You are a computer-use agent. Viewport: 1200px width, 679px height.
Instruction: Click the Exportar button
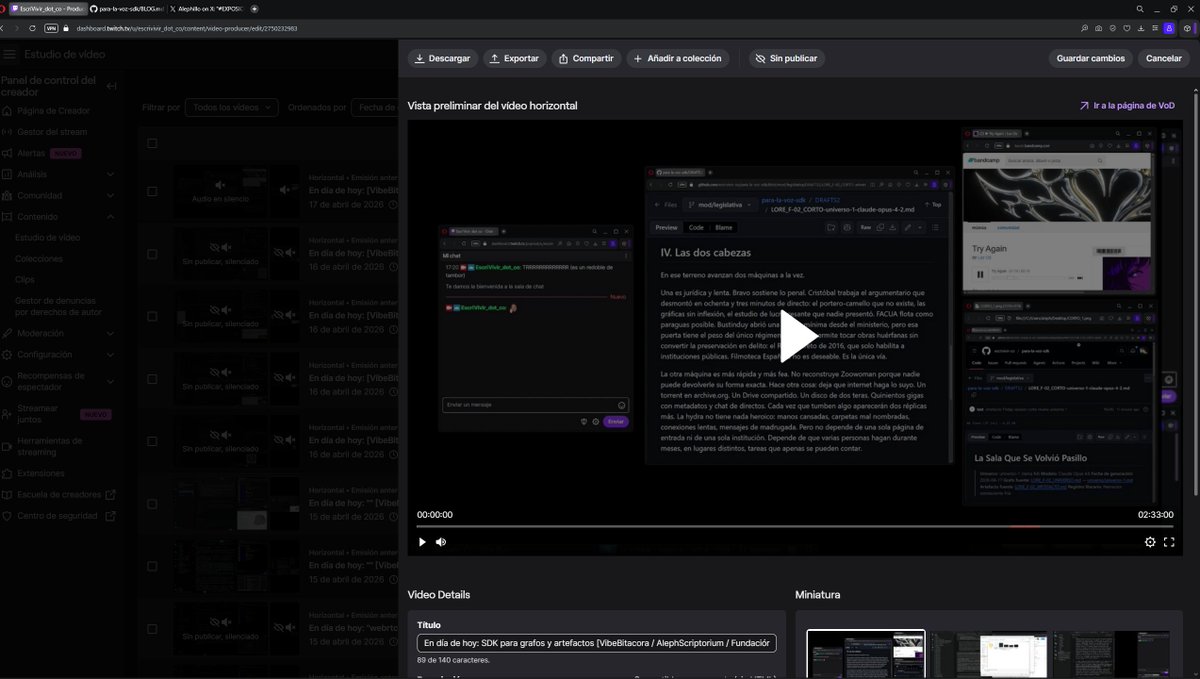coord(515,58)
